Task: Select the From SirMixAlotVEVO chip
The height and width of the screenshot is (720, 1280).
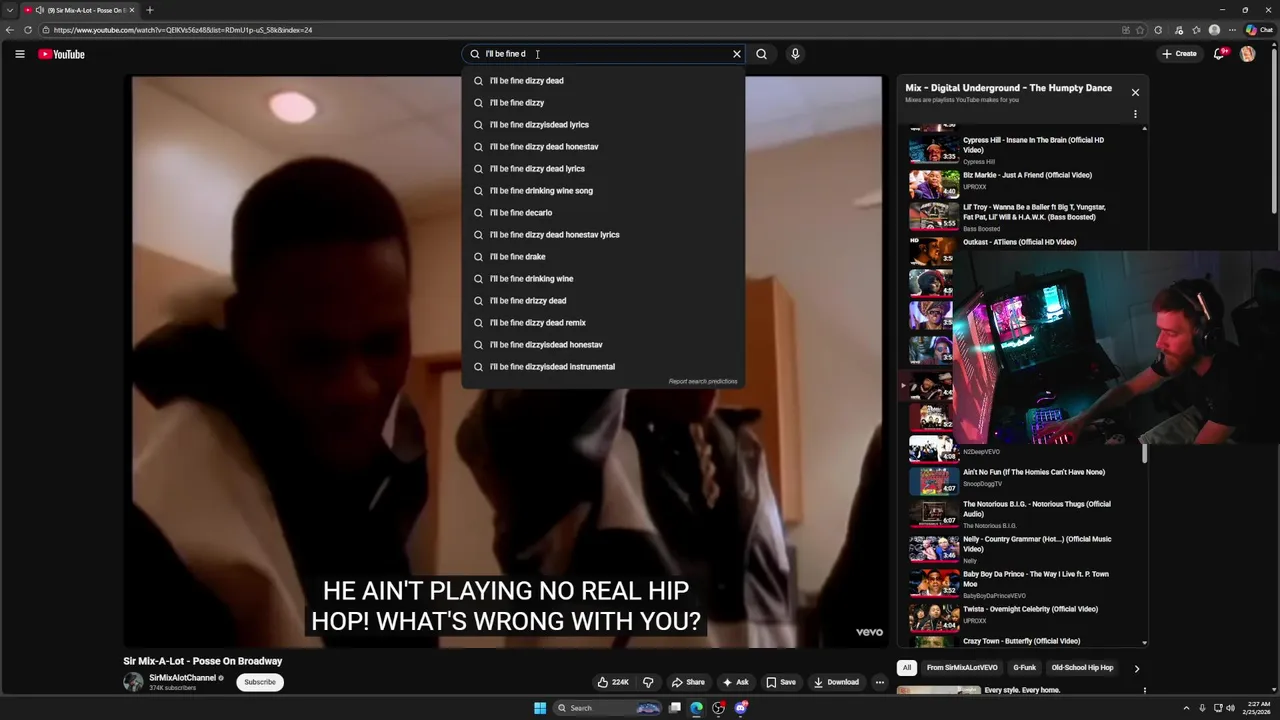Action: [962, 668]
